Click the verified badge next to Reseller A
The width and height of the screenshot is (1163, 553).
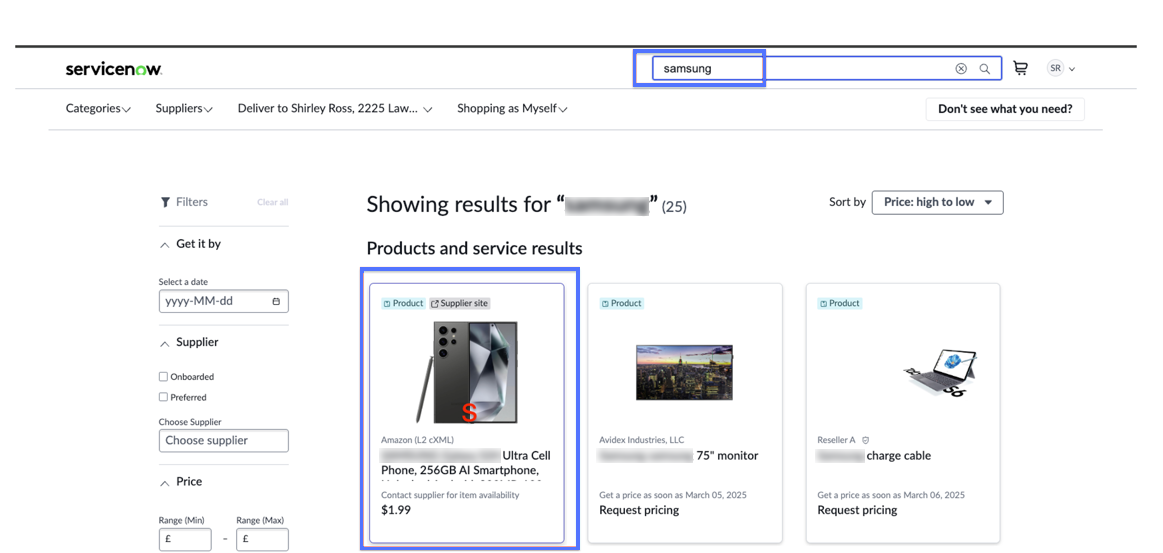866,440
